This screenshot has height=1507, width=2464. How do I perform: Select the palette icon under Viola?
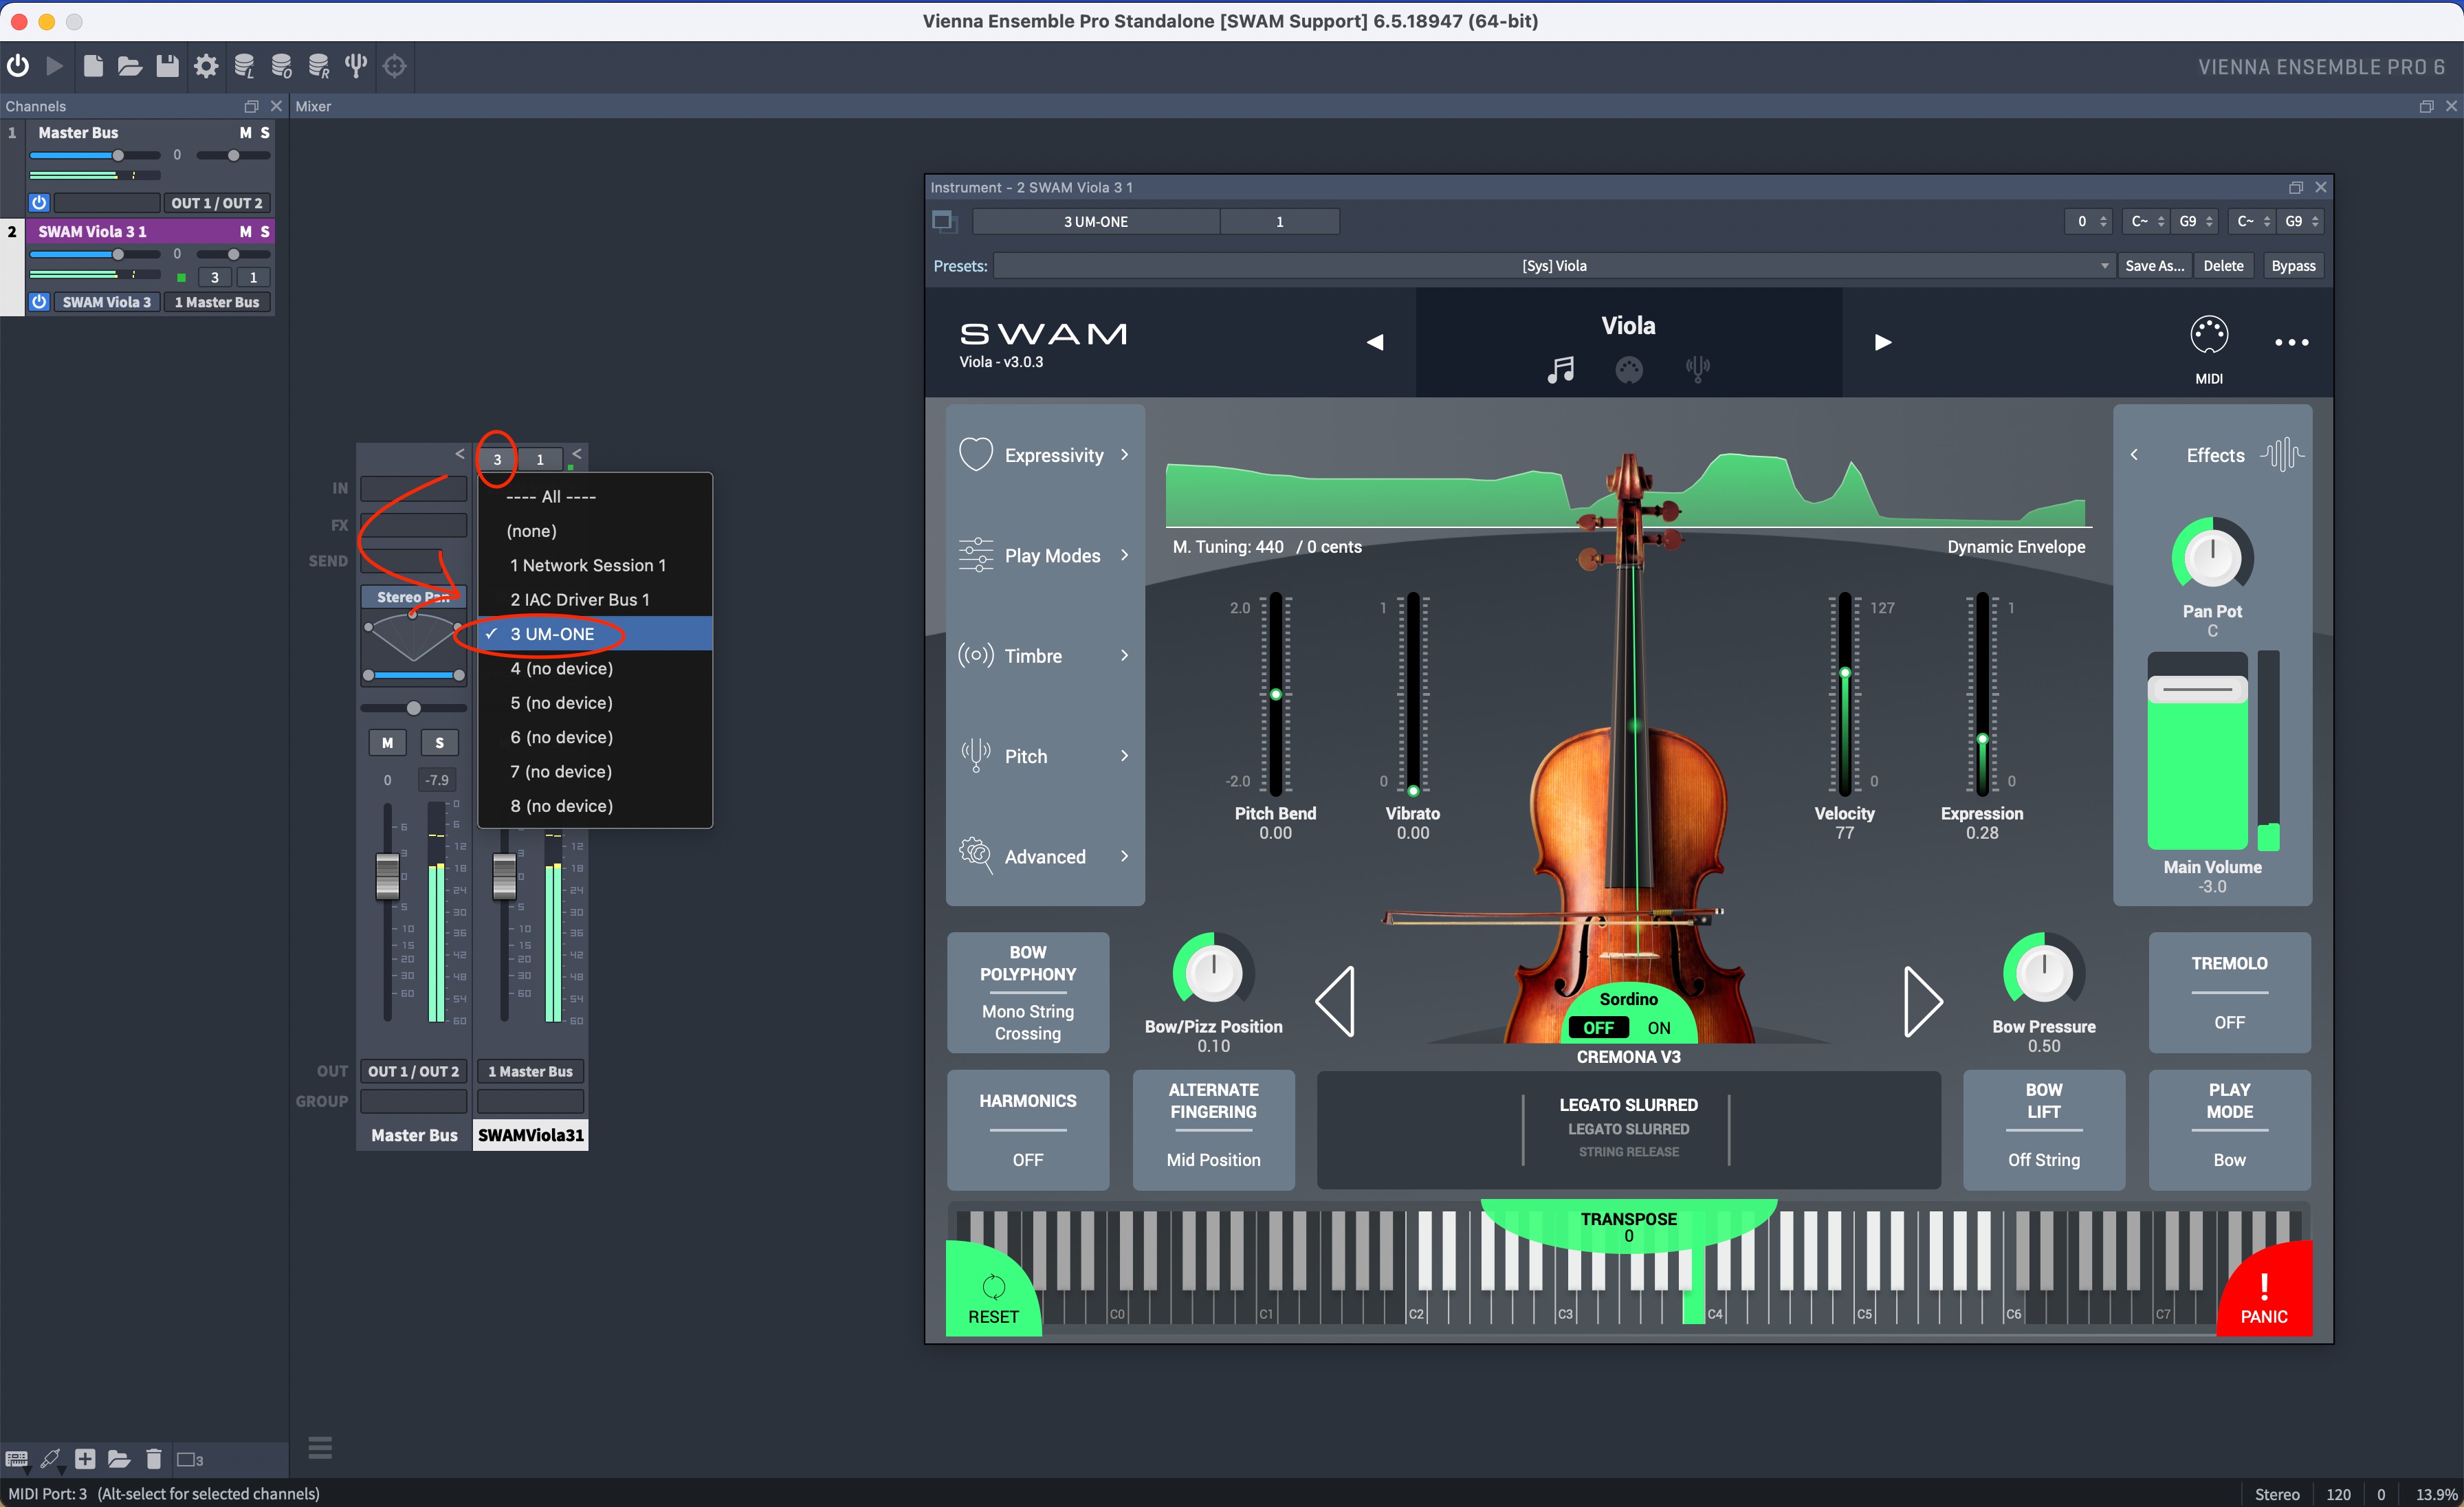[x=1628, y=370]
